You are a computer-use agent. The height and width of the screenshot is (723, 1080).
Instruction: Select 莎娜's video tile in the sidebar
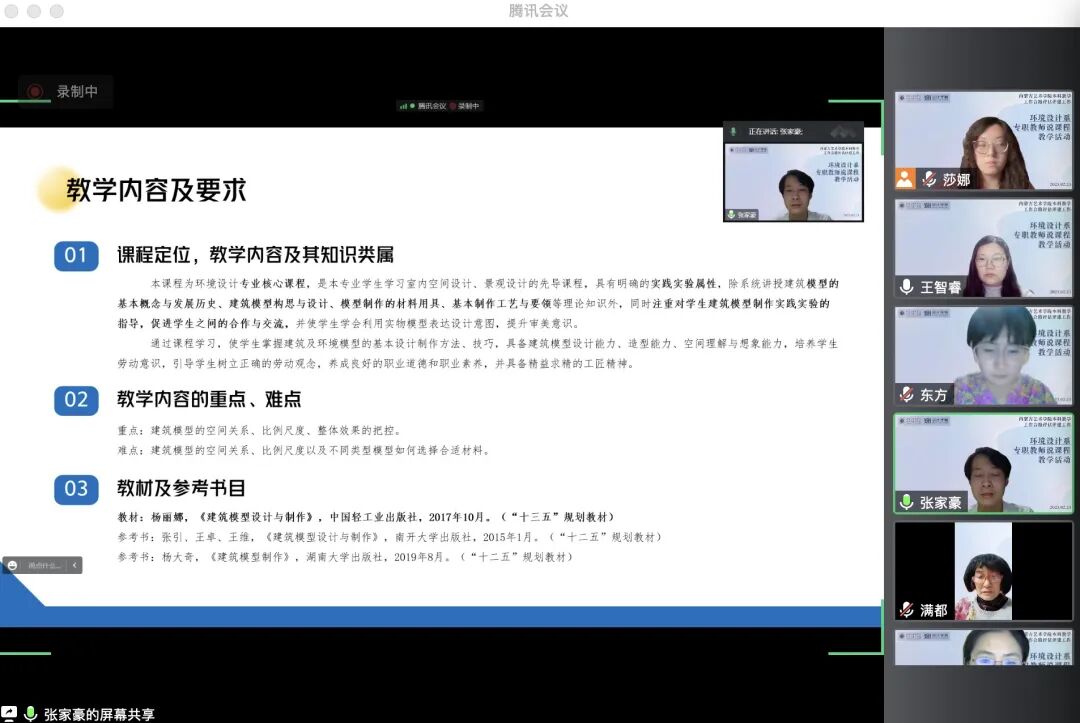pyautogui.click(x=983, y=140)
